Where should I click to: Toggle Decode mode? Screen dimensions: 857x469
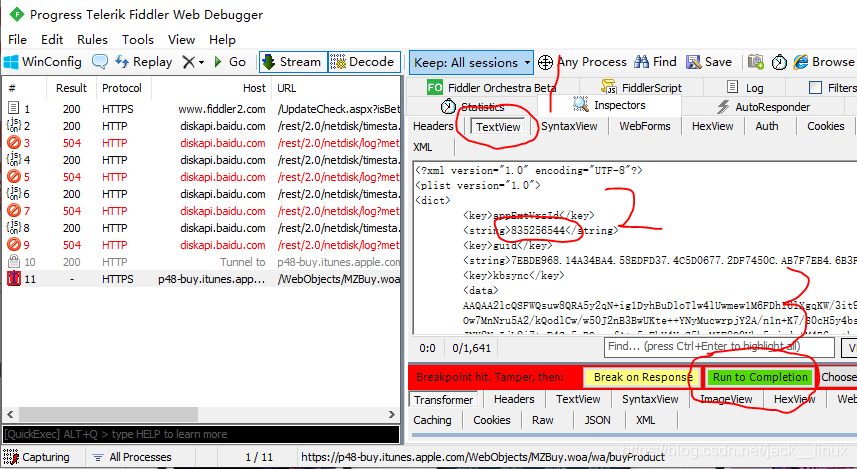[x=365, y=62]
